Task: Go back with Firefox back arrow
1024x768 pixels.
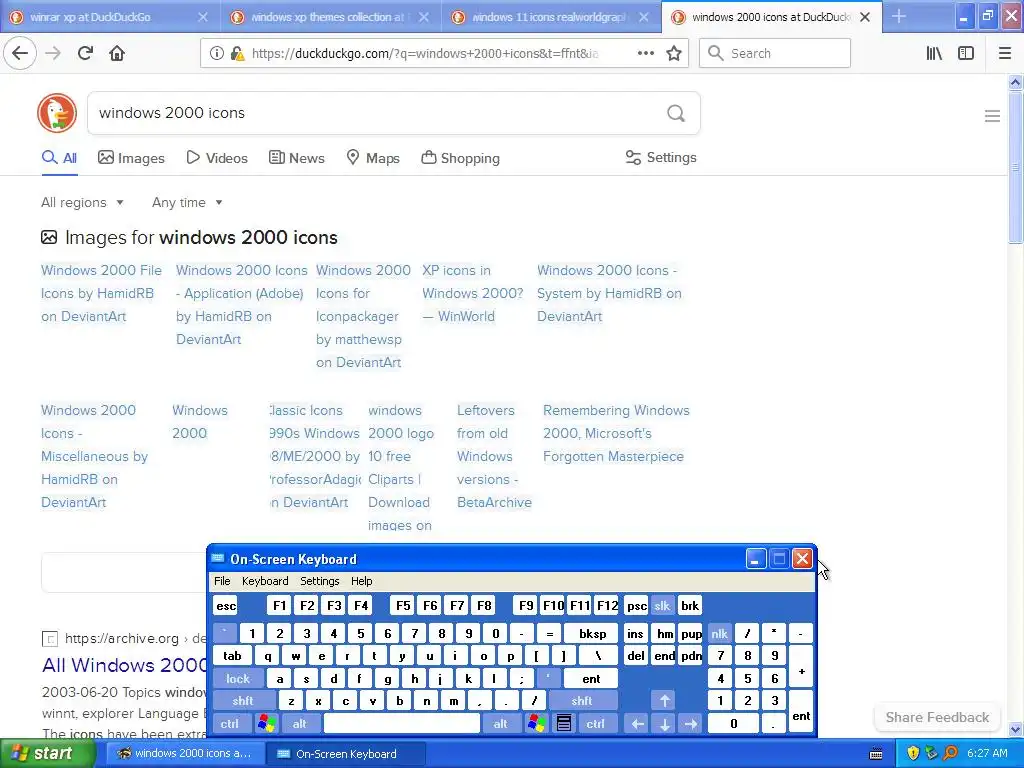Action: point(20,53)
